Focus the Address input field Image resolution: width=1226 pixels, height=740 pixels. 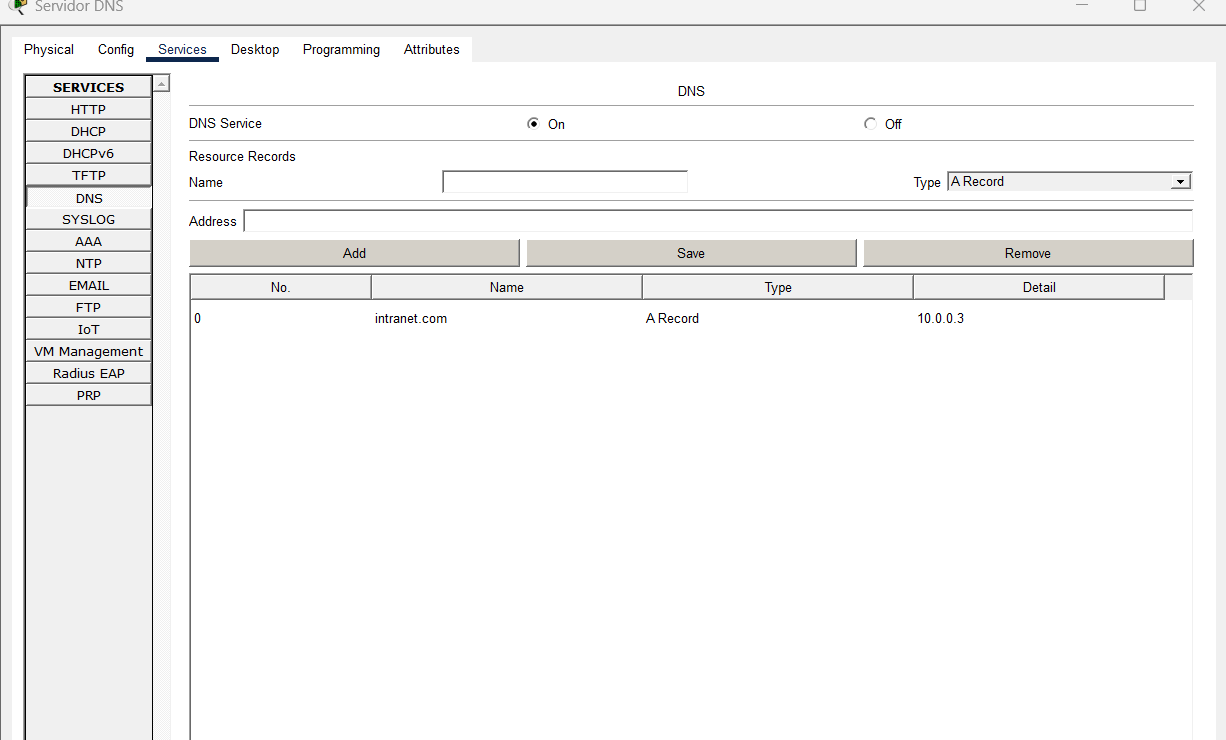(718, 221)
